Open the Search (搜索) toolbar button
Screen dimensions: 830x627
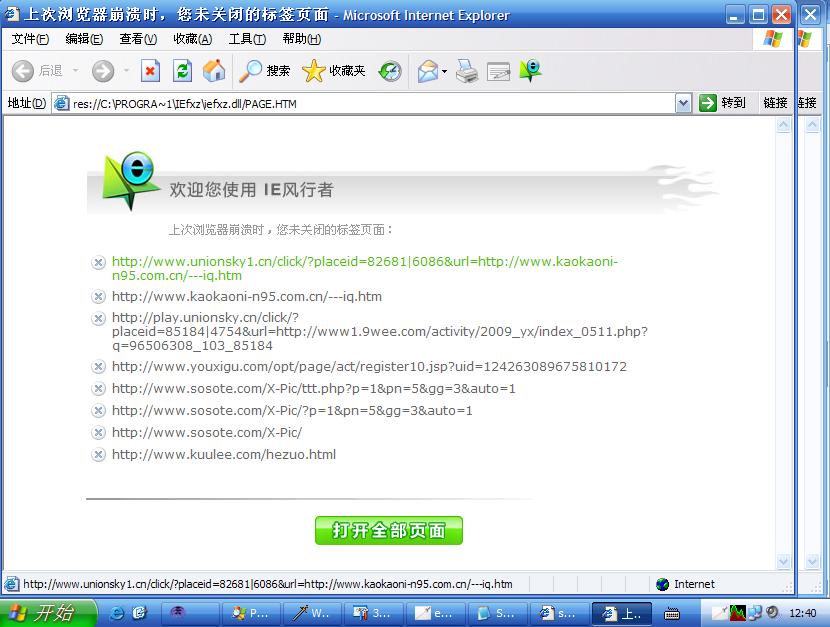264,71
